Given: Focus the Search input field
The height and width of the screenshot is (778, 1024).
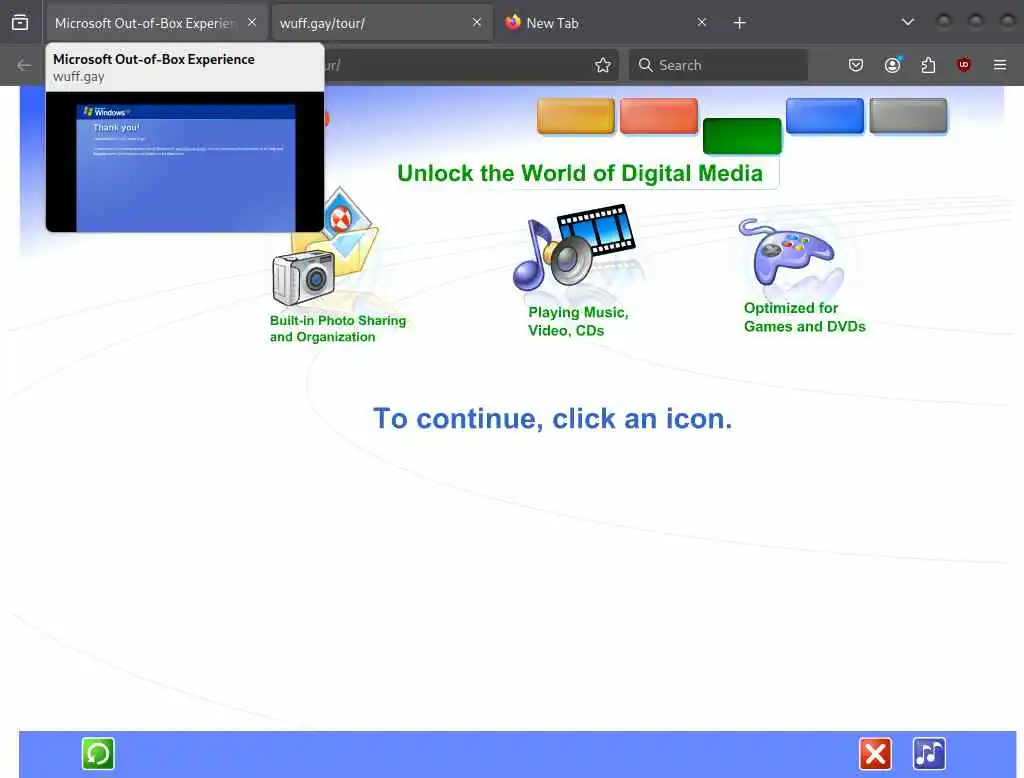Looking at the screenshot, I should point(718,65).
